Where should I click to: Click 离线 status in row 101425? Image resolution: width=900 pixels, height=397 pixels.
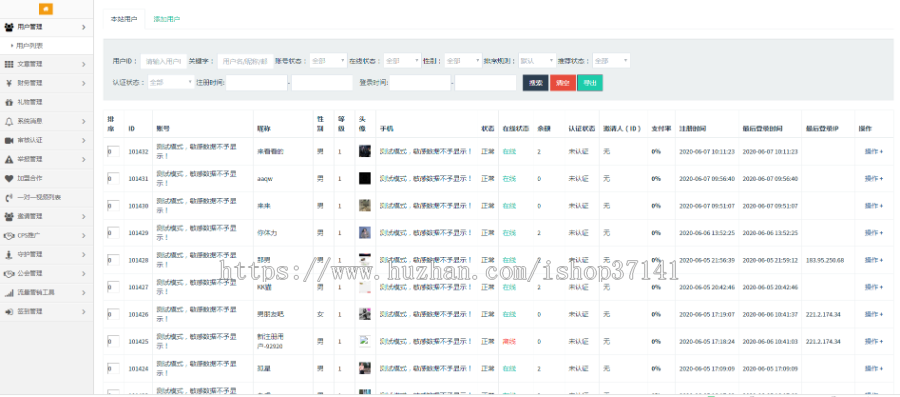pyautogui.click(x=509, y=341)
